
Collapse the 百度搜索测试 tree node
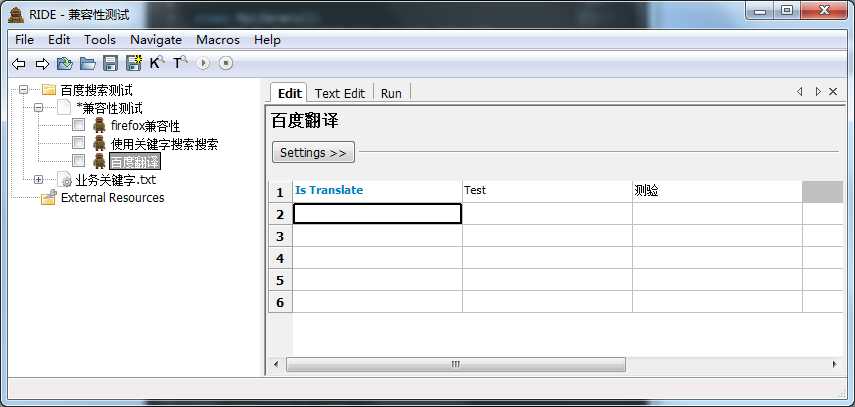pos(23,89)
